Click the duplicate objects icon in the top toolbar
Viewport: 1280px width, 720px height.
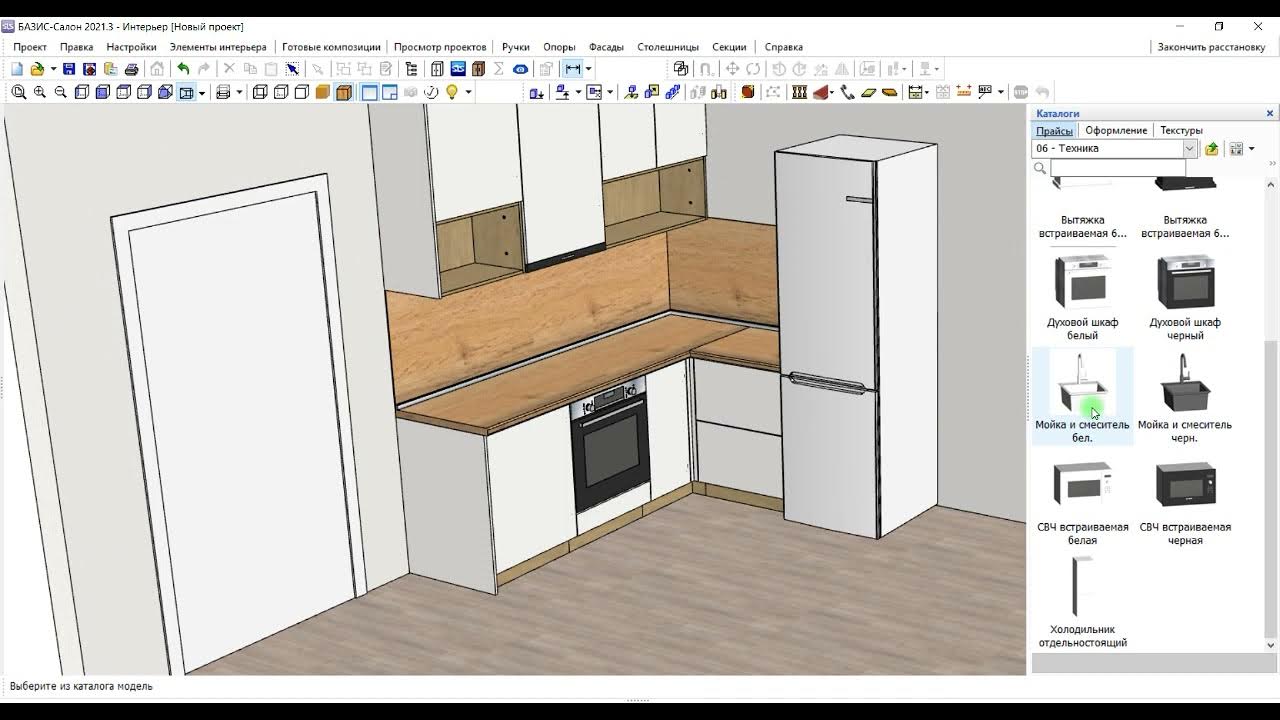(x=681, y=69)
